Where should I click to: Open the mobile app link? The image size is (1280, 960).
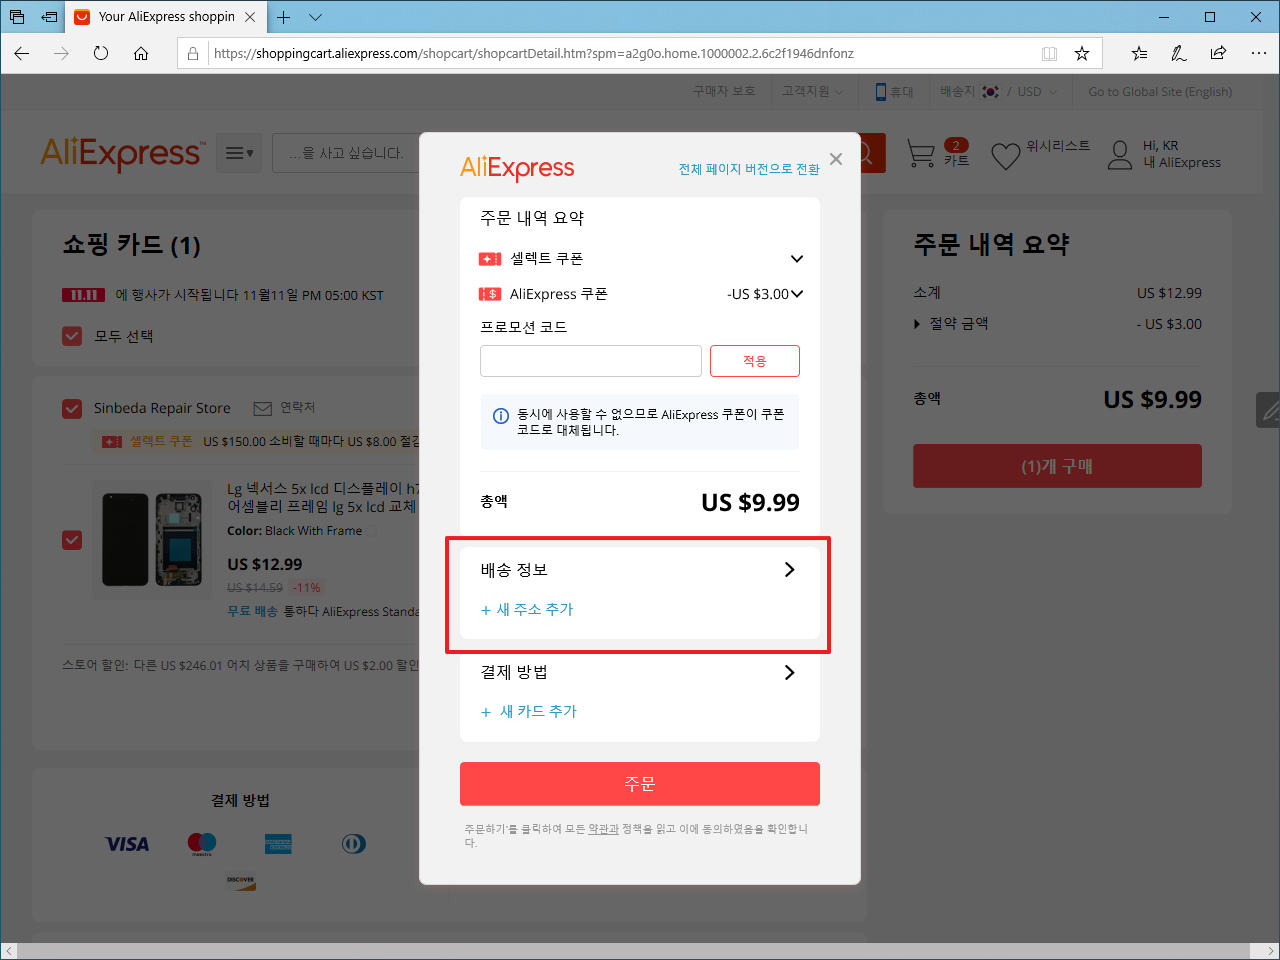click(894, 91)
